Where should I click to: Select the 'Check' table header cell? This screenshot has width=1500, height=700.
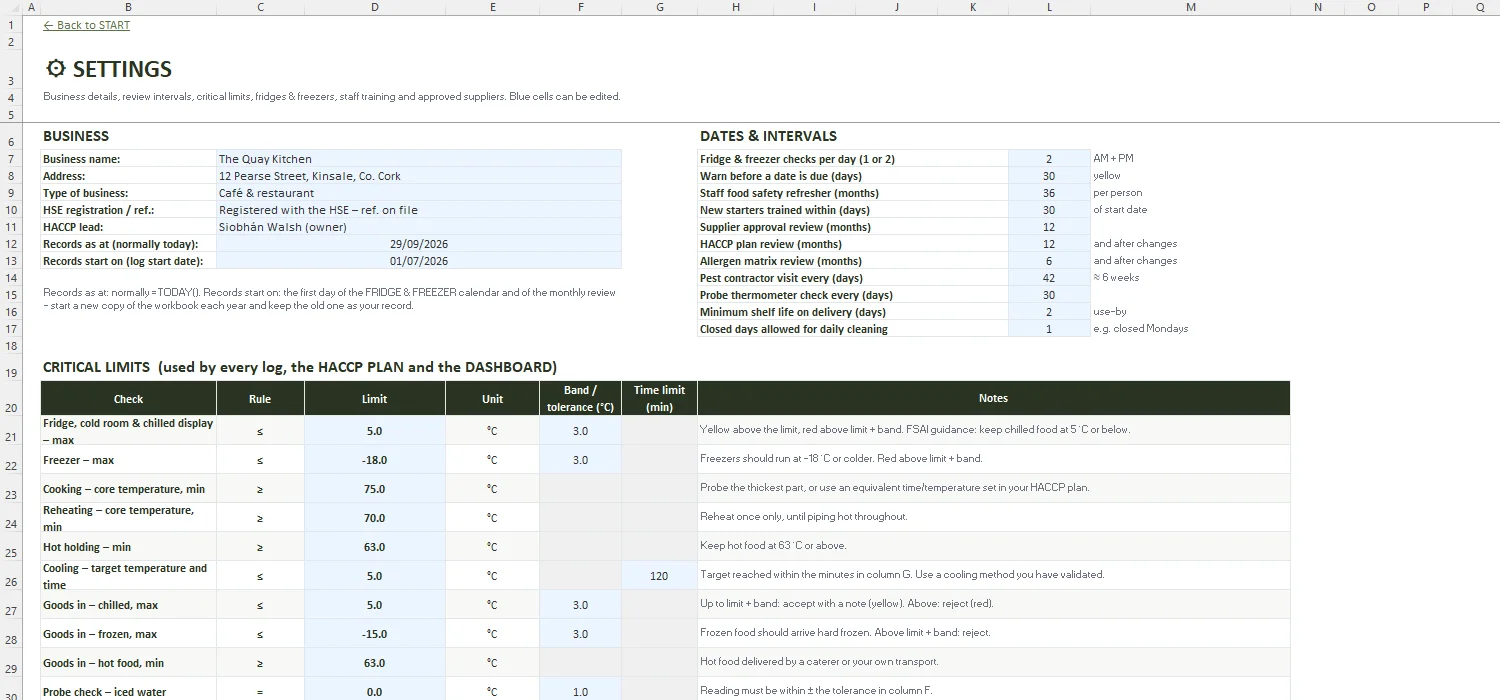[128, 398]
